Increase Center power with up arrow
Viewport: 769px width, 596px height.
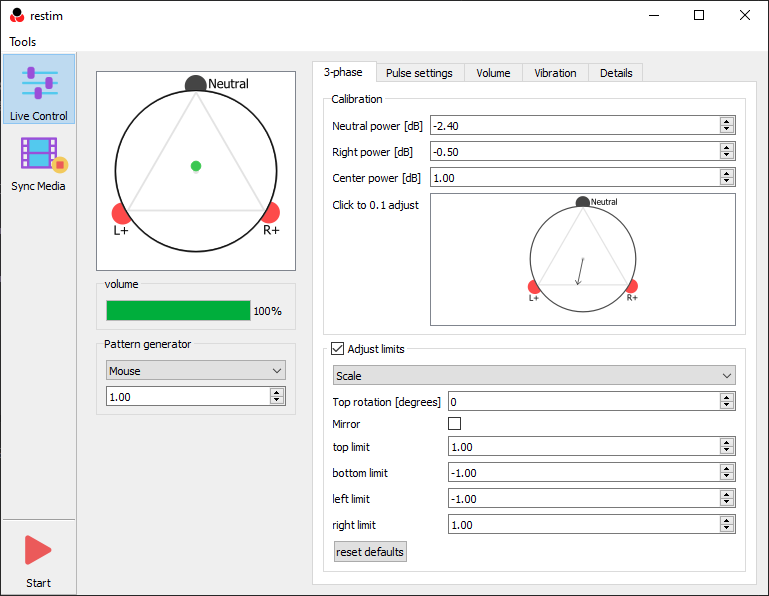(727, 173)
